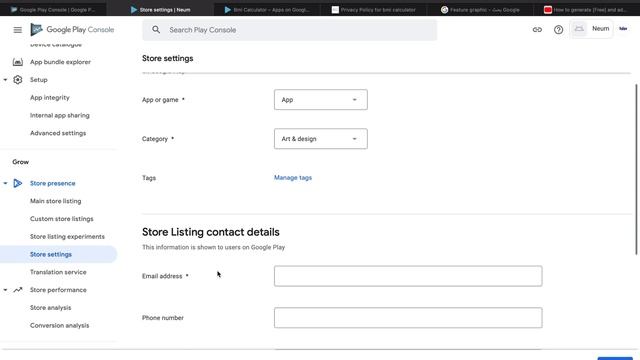Click the Setup gear icon
The image size is (640, 360).
18,80
